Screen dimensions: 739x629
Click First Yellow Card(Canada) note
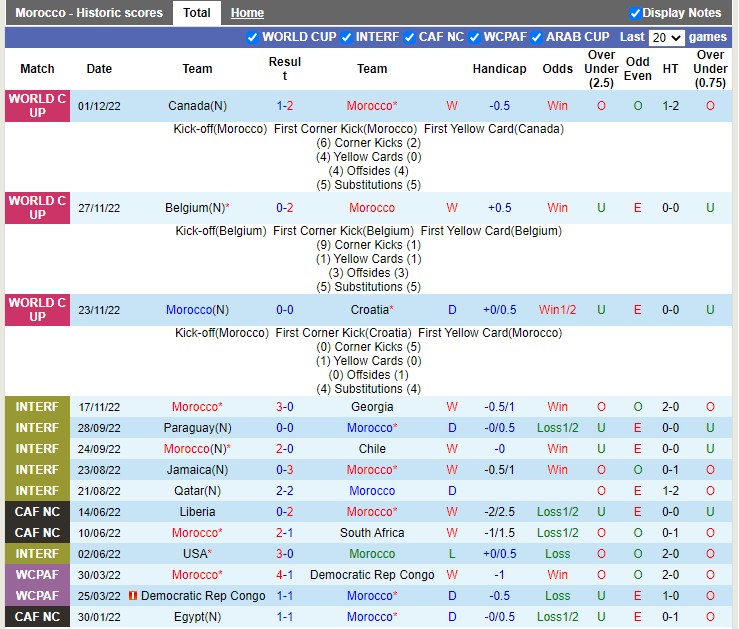493,129
